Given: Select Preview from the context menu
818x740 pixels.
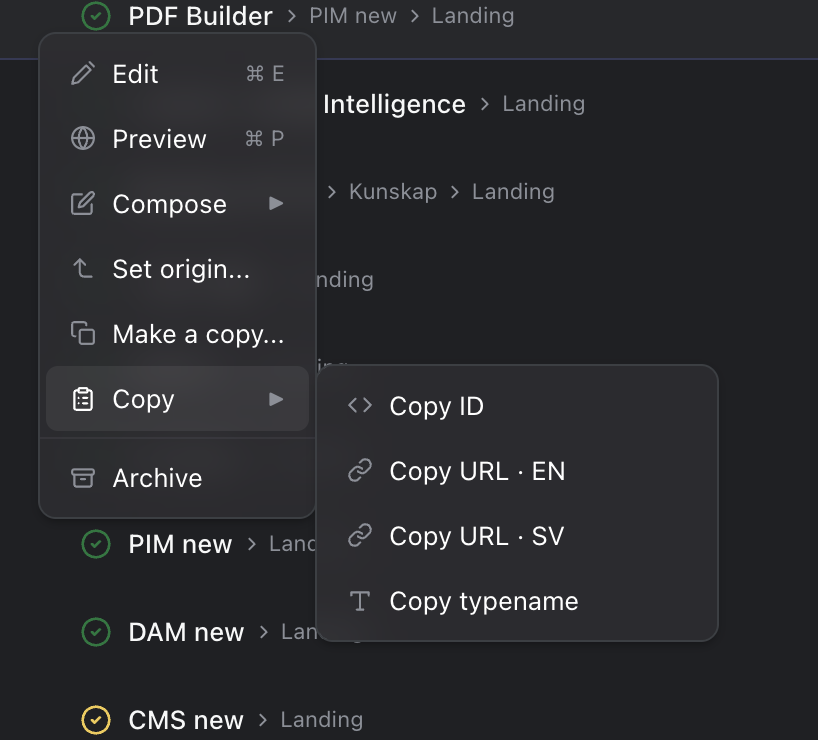Looking at the screenshot, I should (x=177, y=139).
